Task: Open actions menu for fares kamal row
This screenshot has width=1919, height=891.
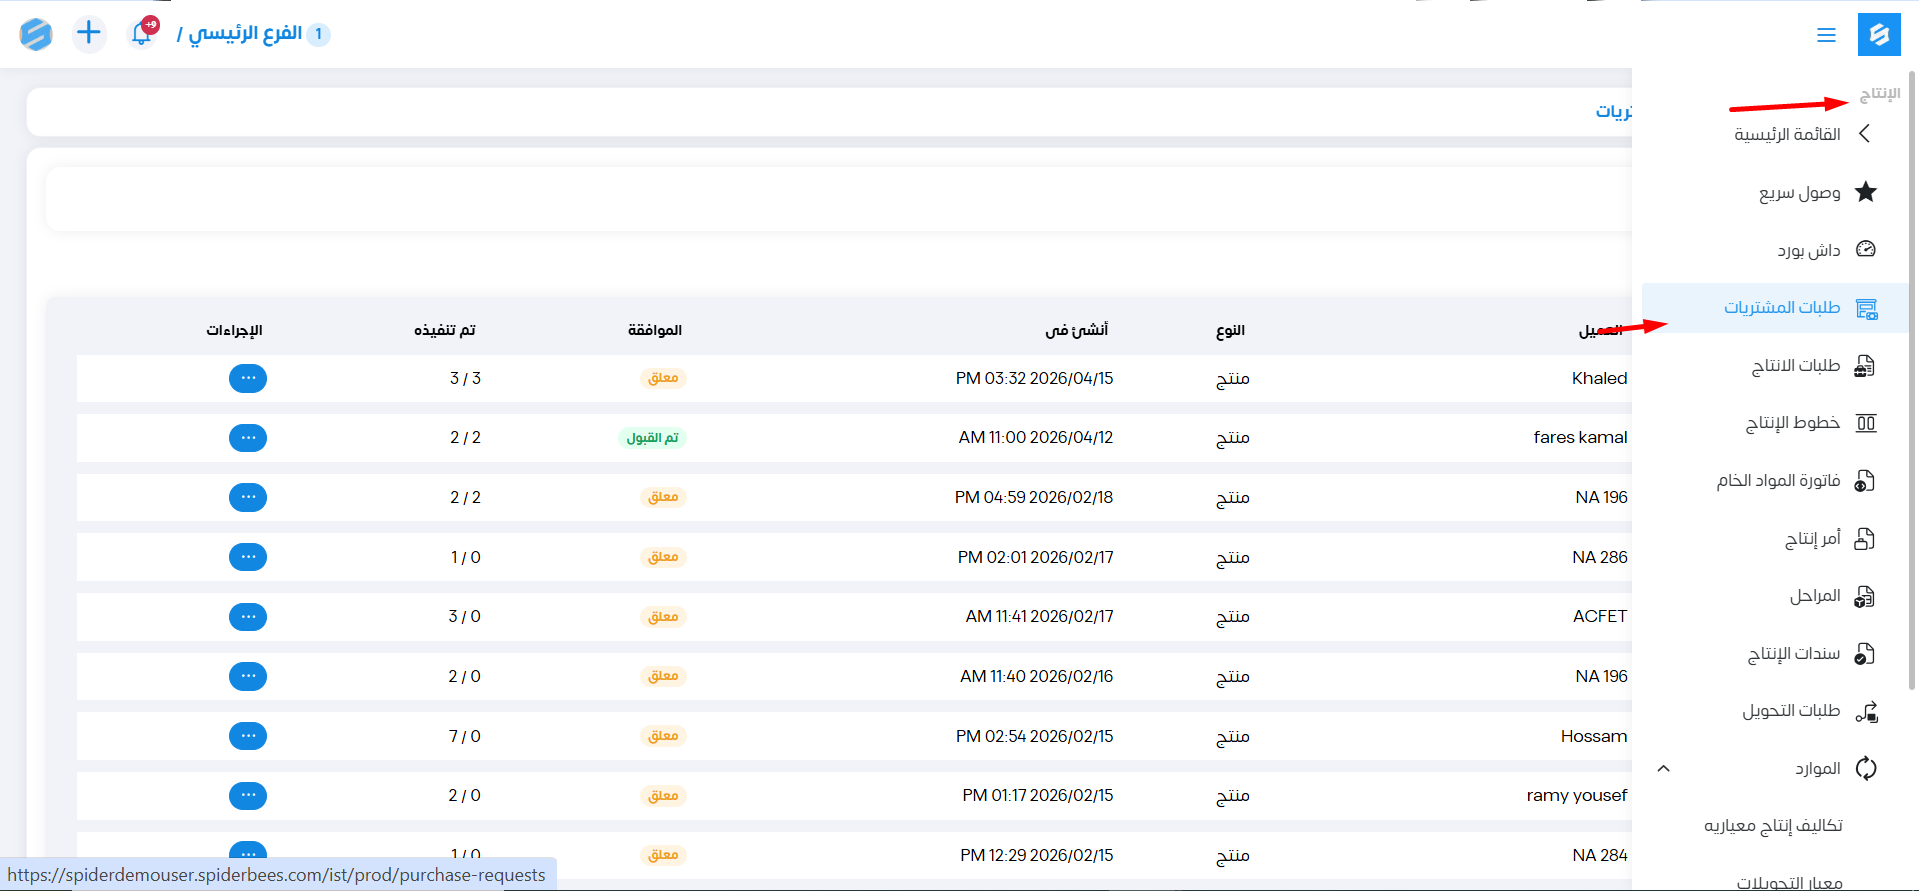Action: (248, 438)
